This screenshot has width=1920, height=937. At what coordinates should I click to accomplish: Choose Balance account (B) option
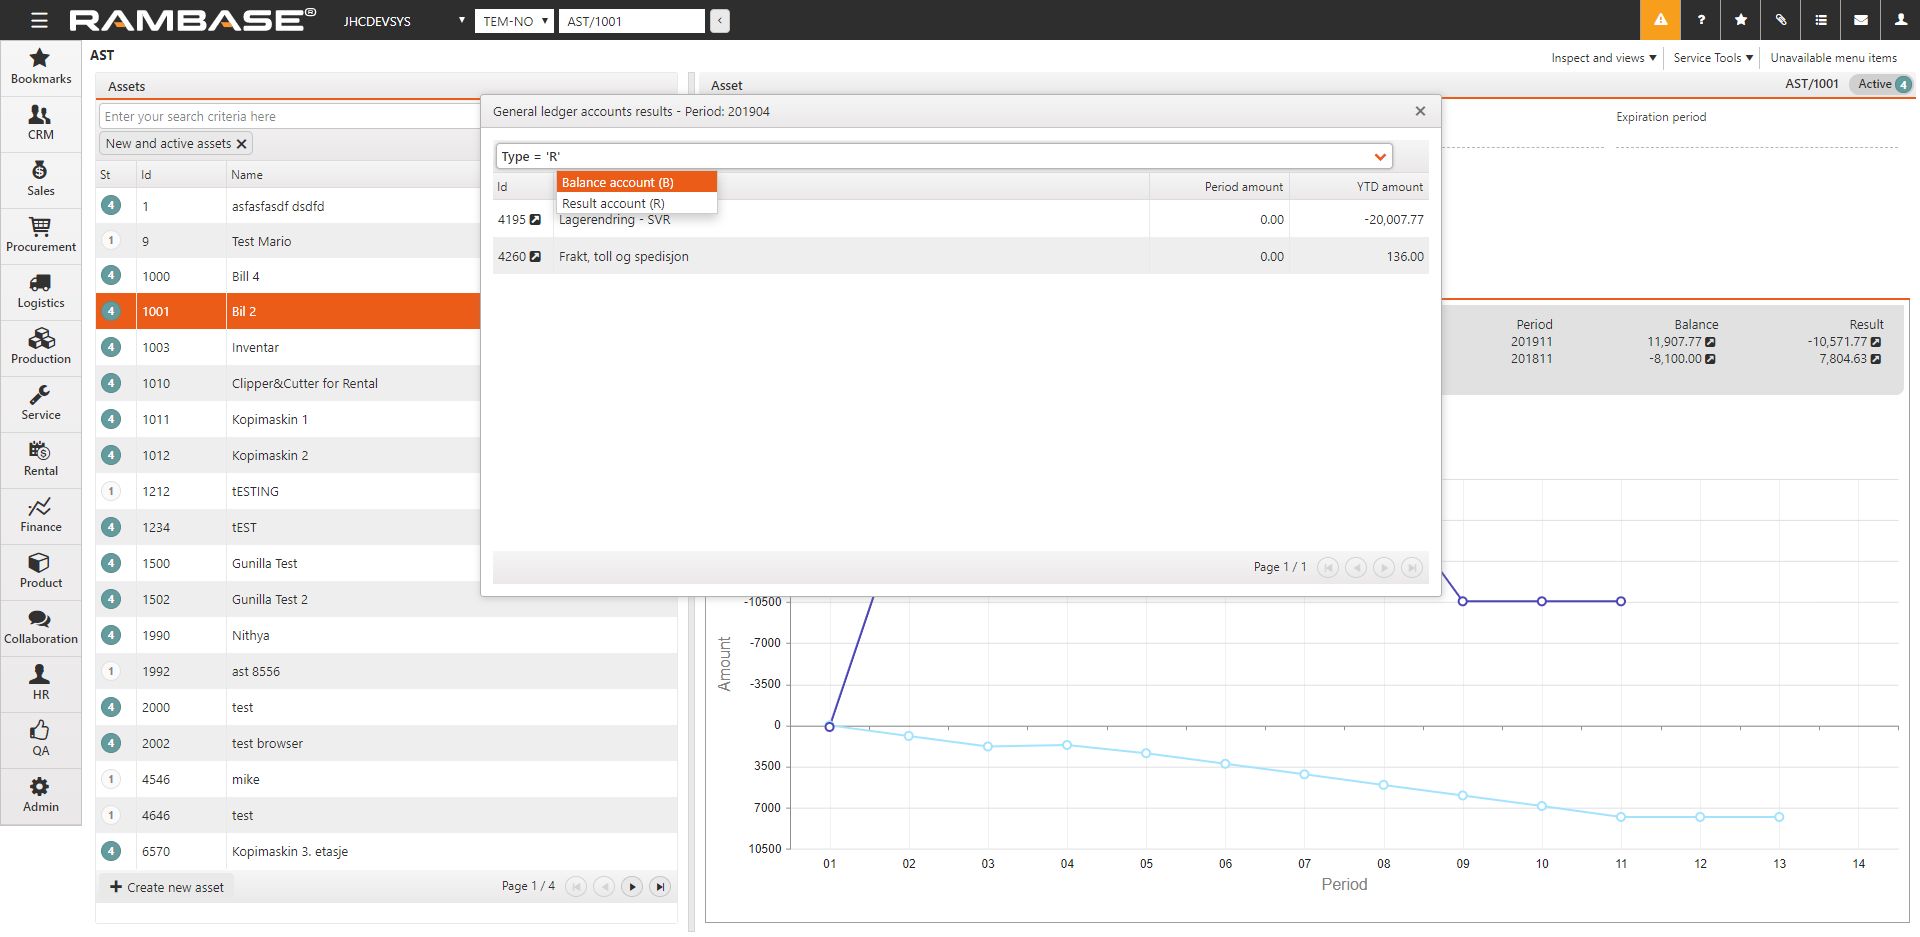click(617, 182)
